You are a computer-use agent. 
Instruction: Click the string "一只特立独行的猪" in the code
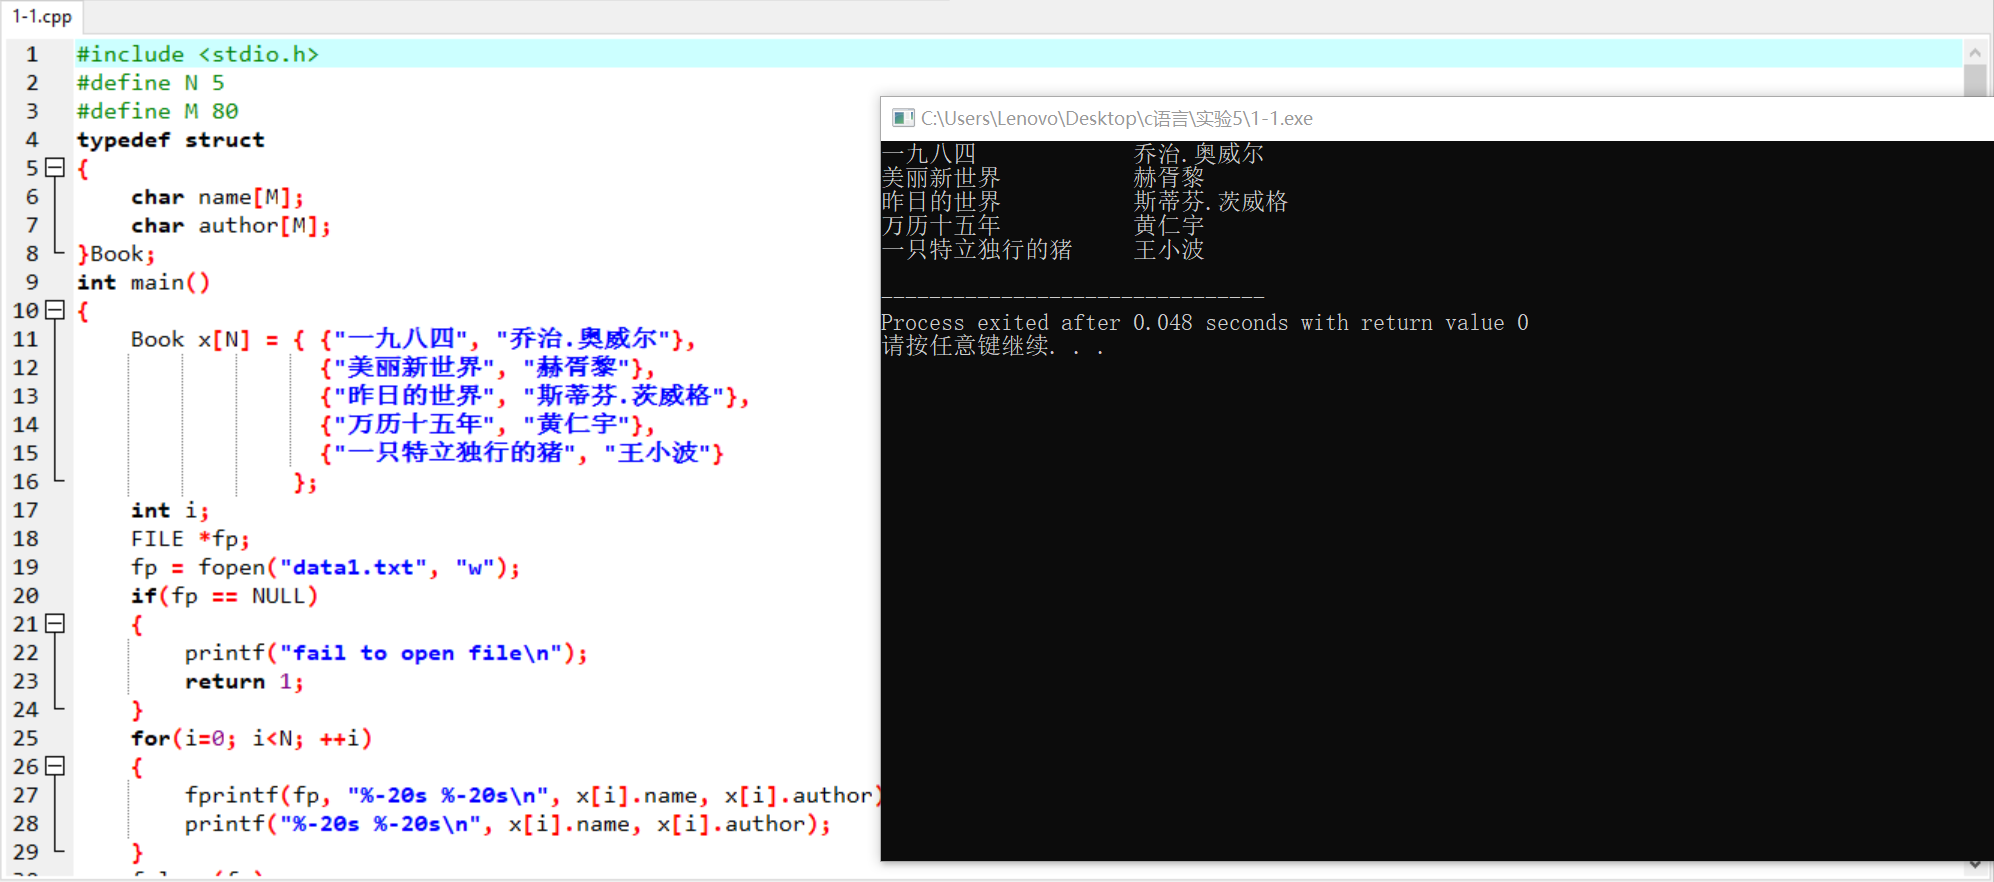[455, 453]
